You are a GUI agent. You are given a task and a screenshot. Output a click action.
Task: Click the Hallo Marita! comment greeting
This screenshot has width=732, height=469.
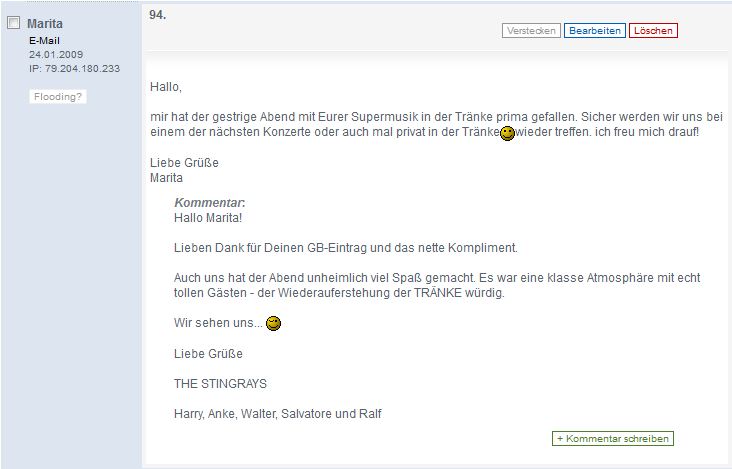[208, 218]
